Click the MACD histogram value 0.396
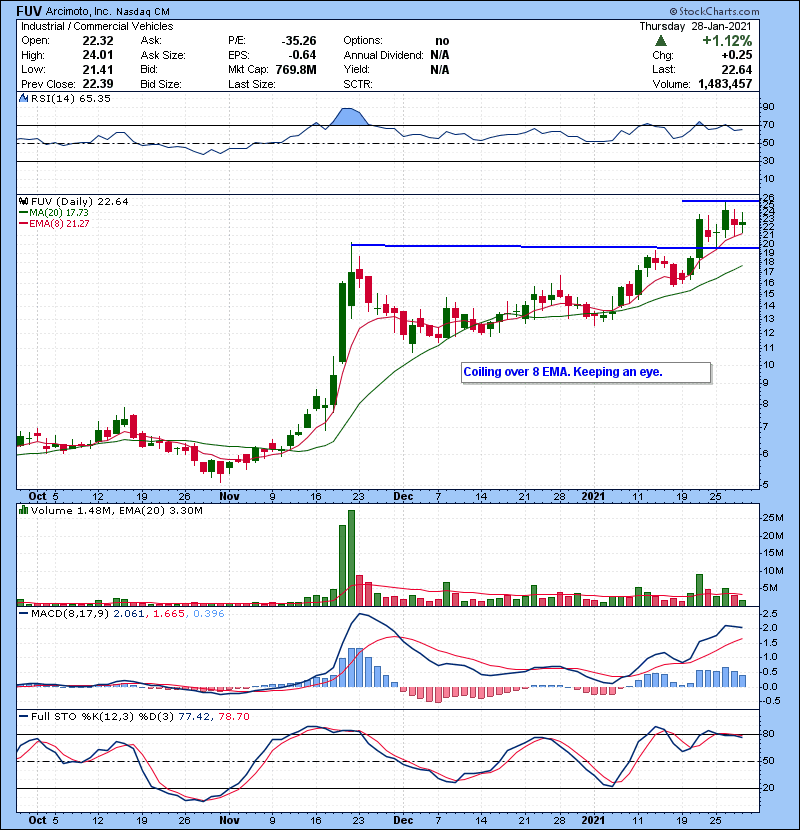Image resolution: width=800 pixels, height=830 pixels. pyautogui.click(x=209, y=614)
